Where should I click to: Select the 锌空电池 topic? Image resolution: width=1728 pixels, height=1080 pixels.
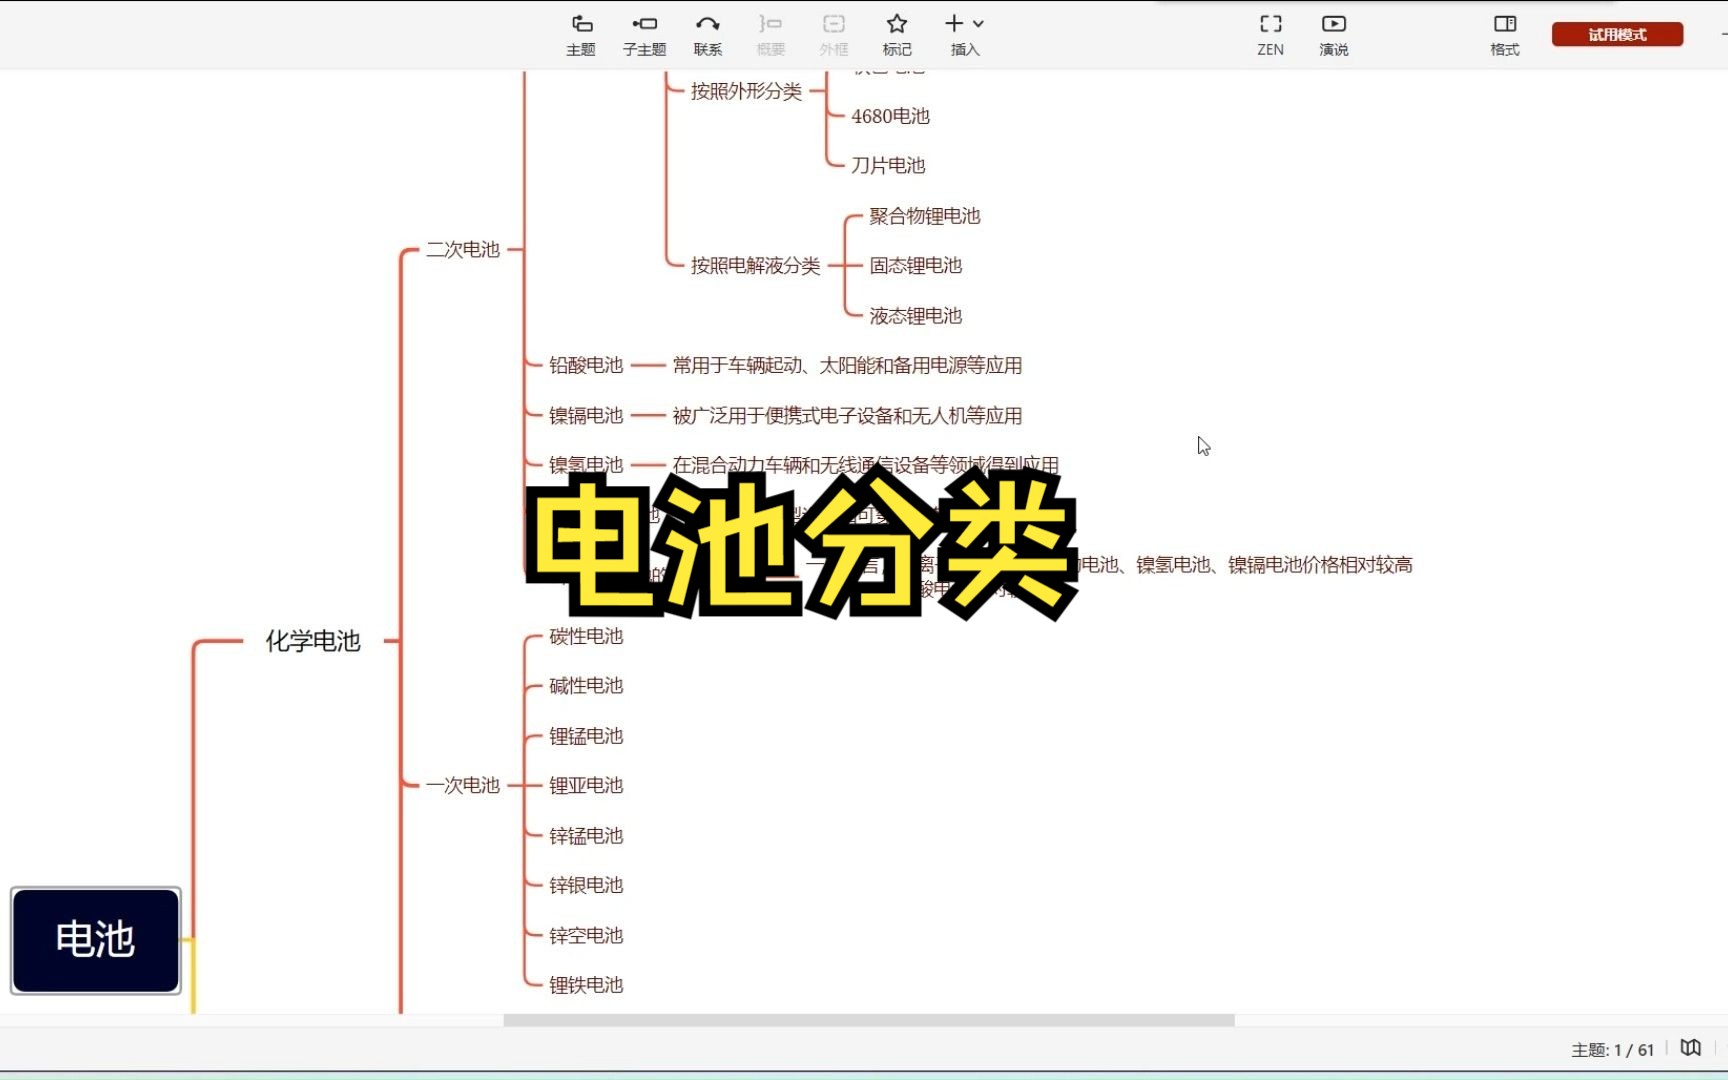pos(586,935)
